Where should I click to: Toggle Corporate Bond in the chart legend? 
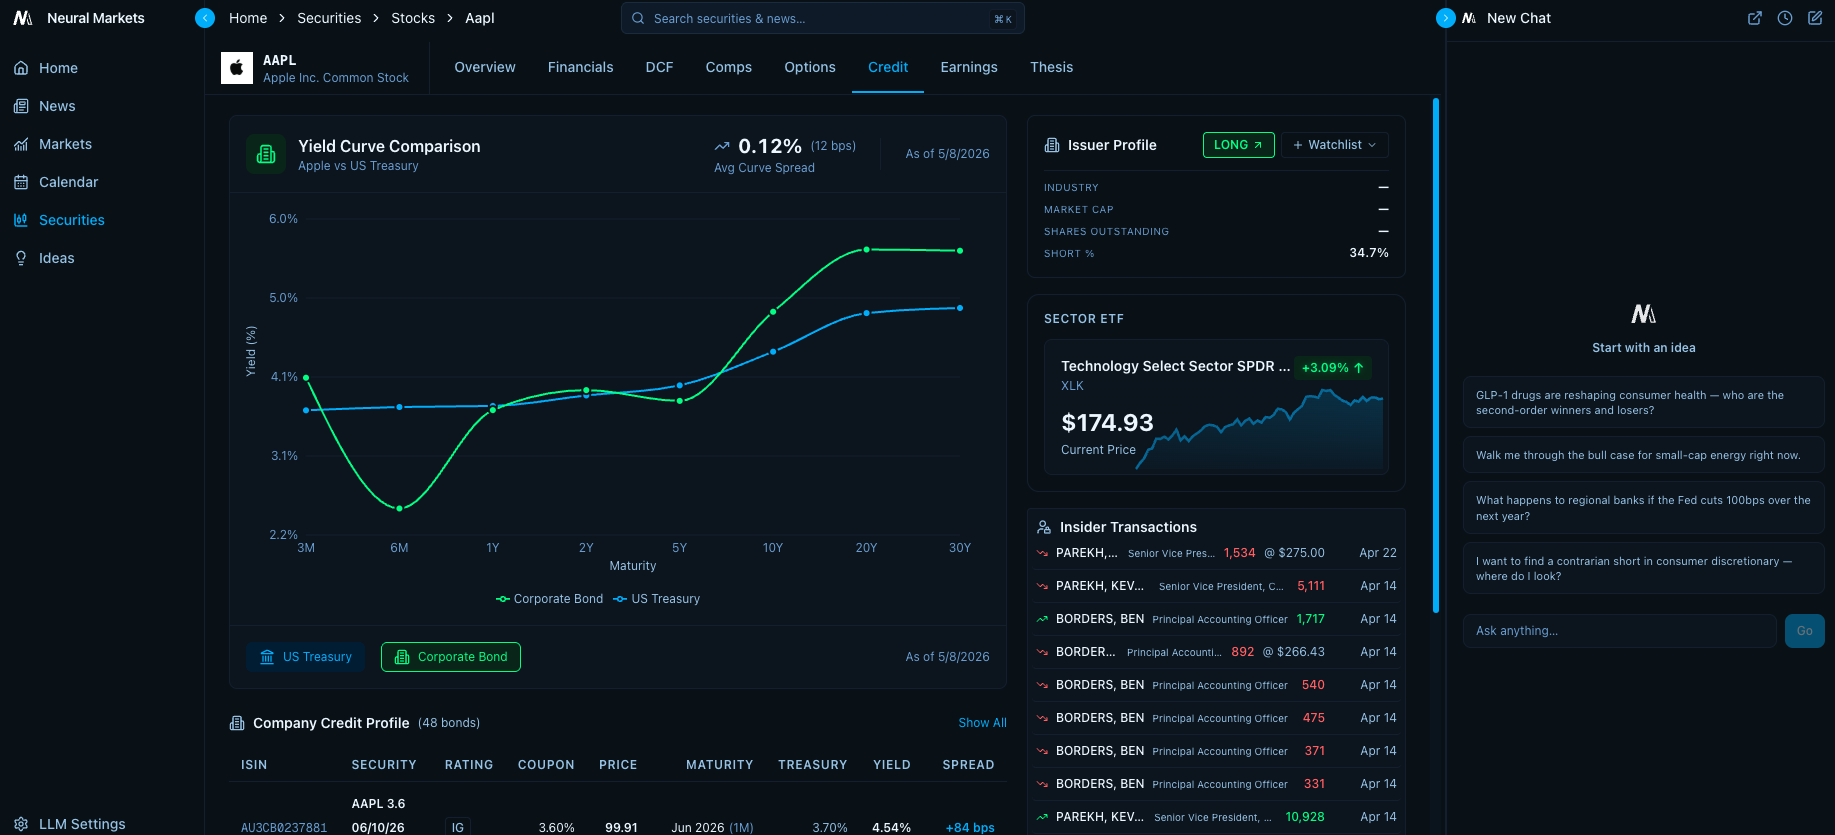tap(550, 599)
